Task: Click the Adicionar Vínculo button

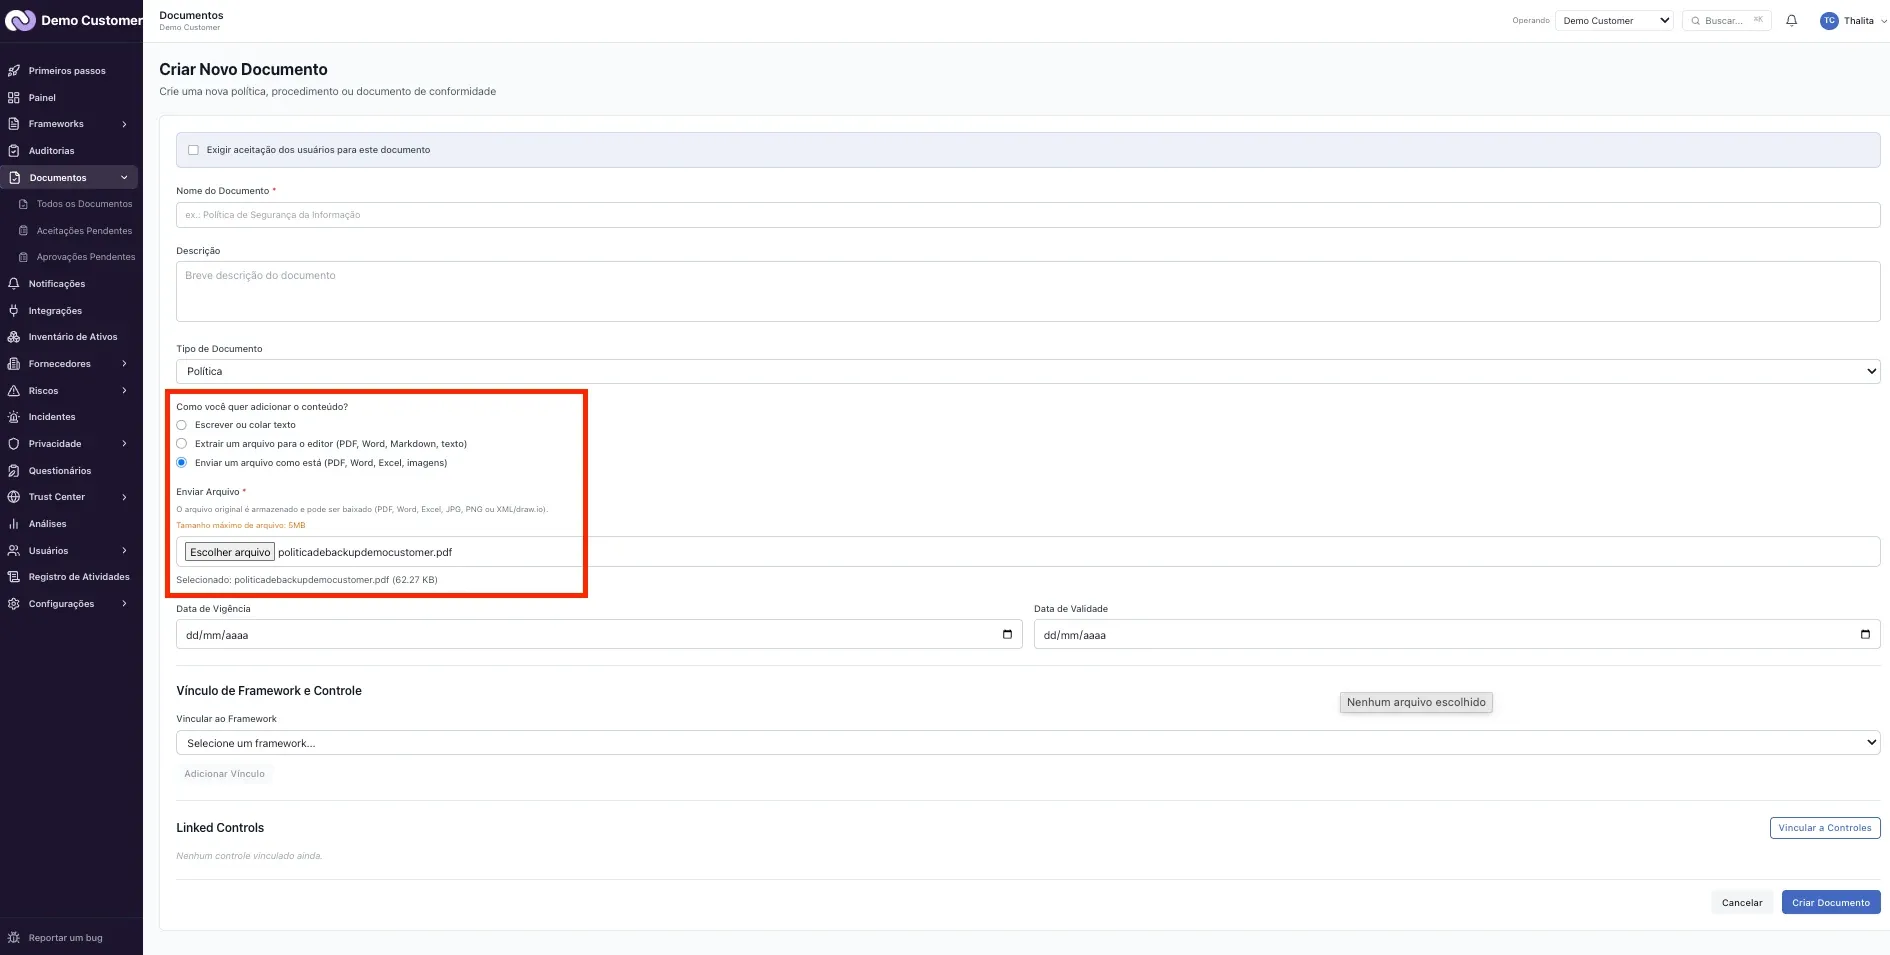Action: [x=225, y=774]
